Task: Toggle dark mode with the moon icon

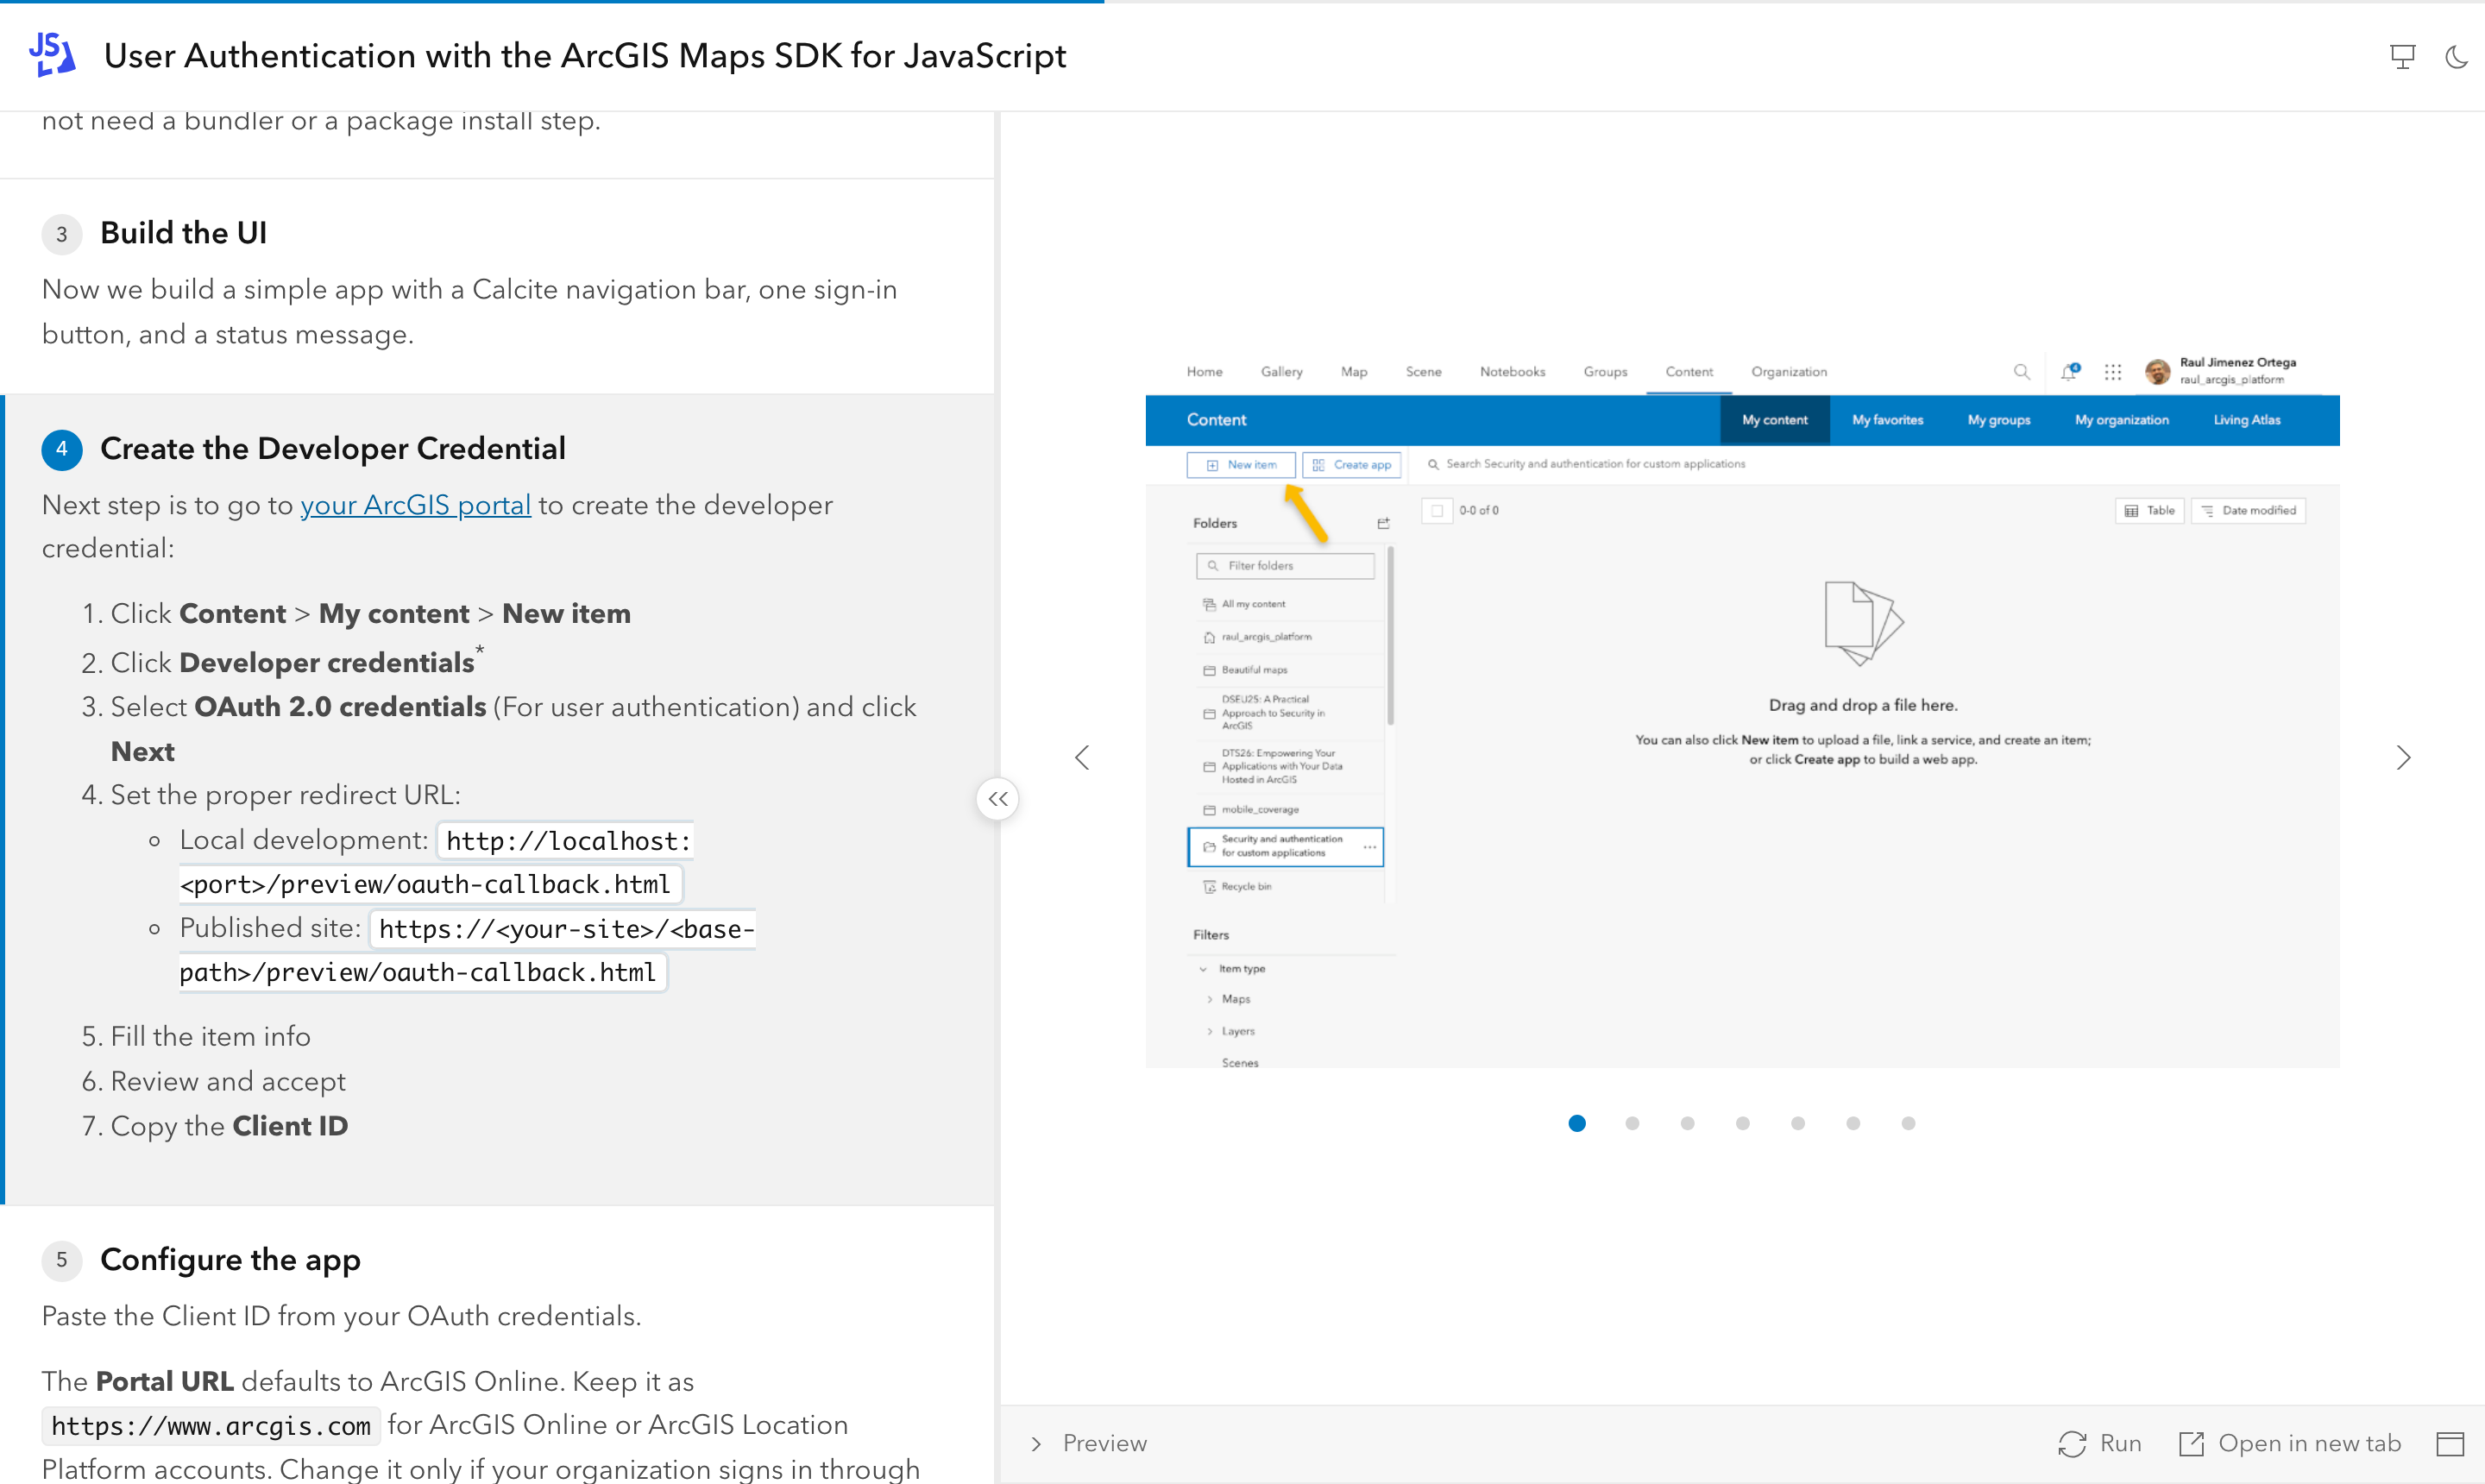Action: [x=2456, y=56]
